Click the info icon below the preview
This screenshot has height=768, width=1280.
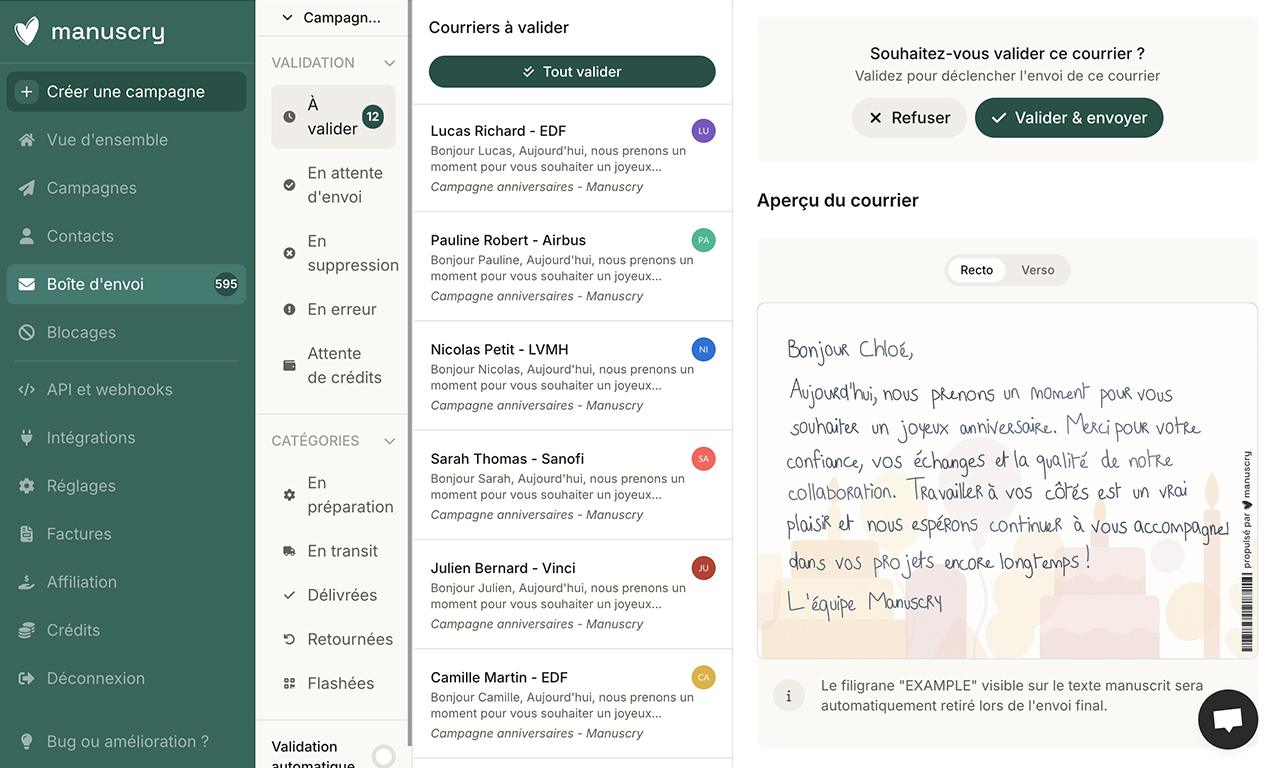coord(789,696)
